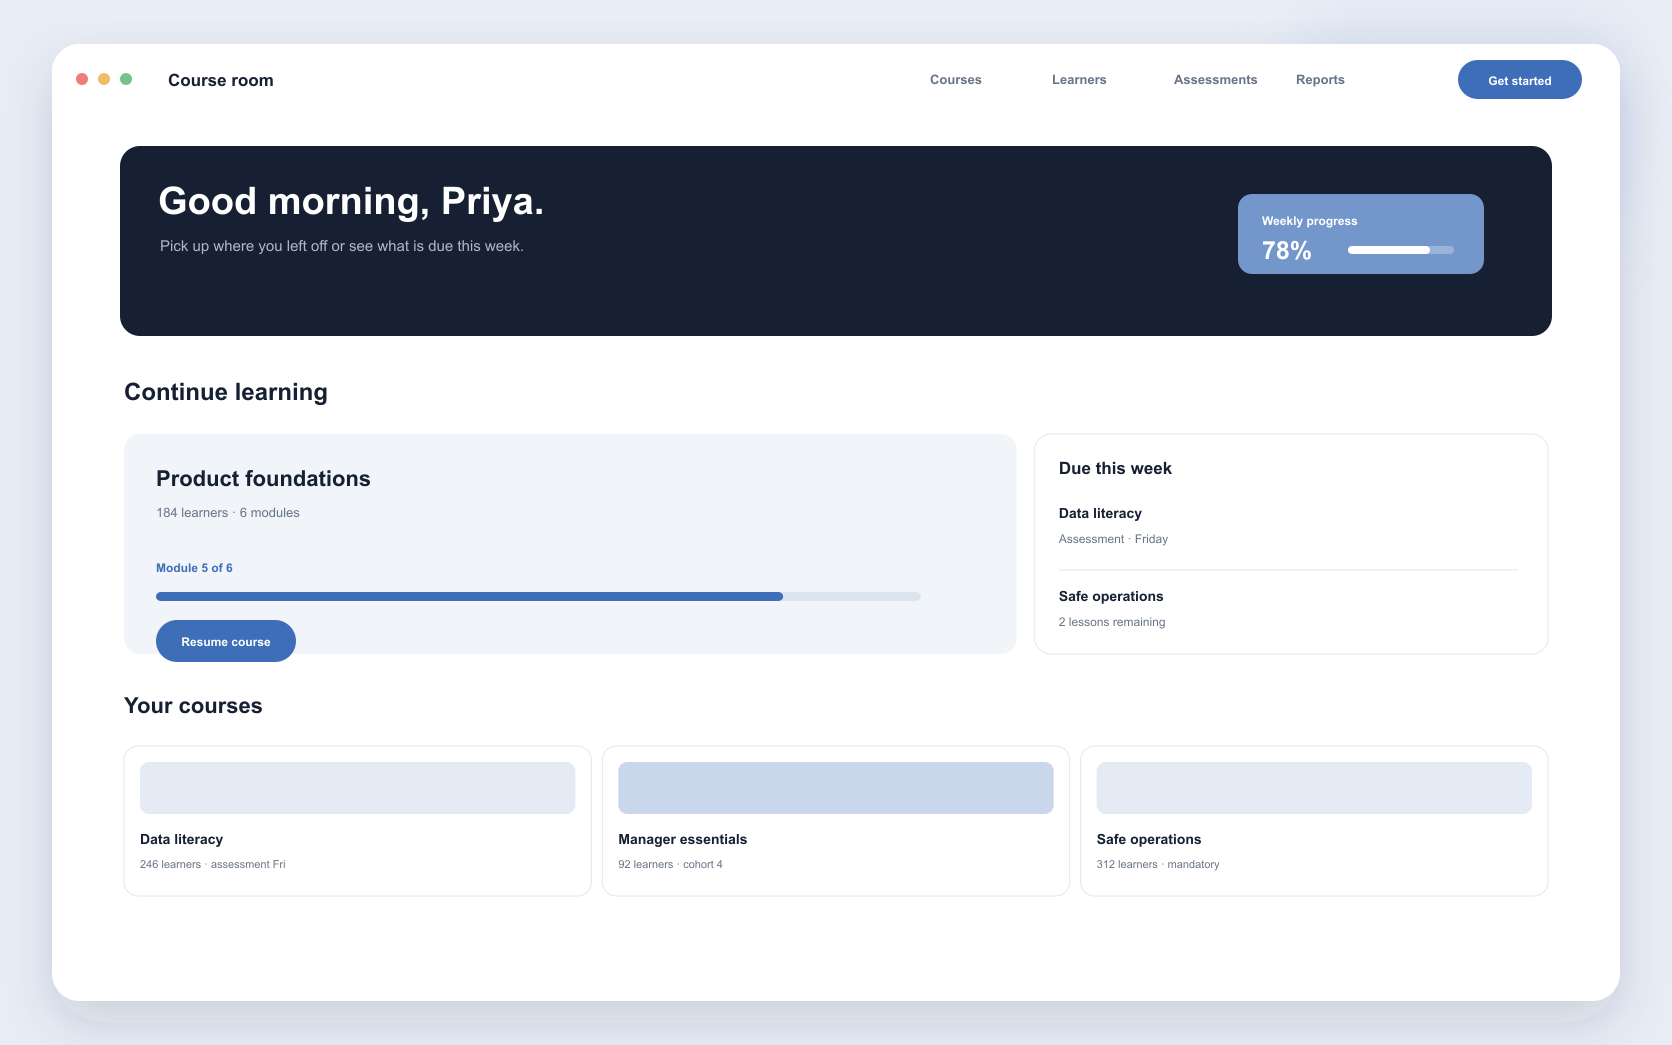Click the 'Module 5 of 6' label

[x=194, y=568]
